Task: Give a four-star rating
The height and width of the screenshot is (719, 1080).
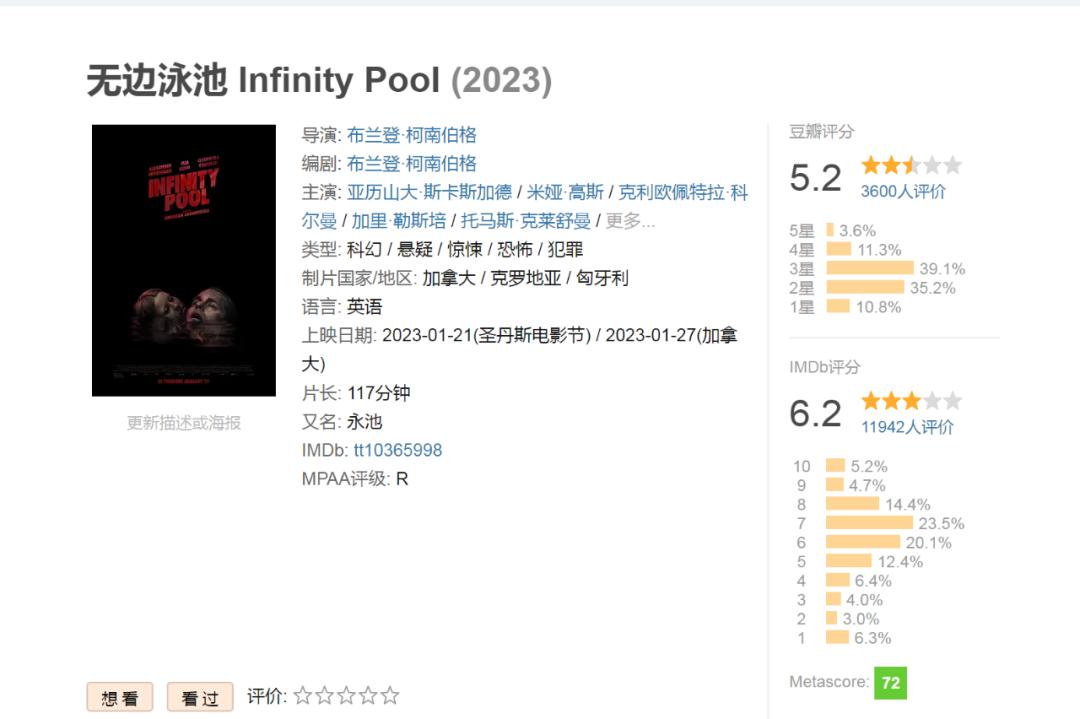Action: point(368,696)
